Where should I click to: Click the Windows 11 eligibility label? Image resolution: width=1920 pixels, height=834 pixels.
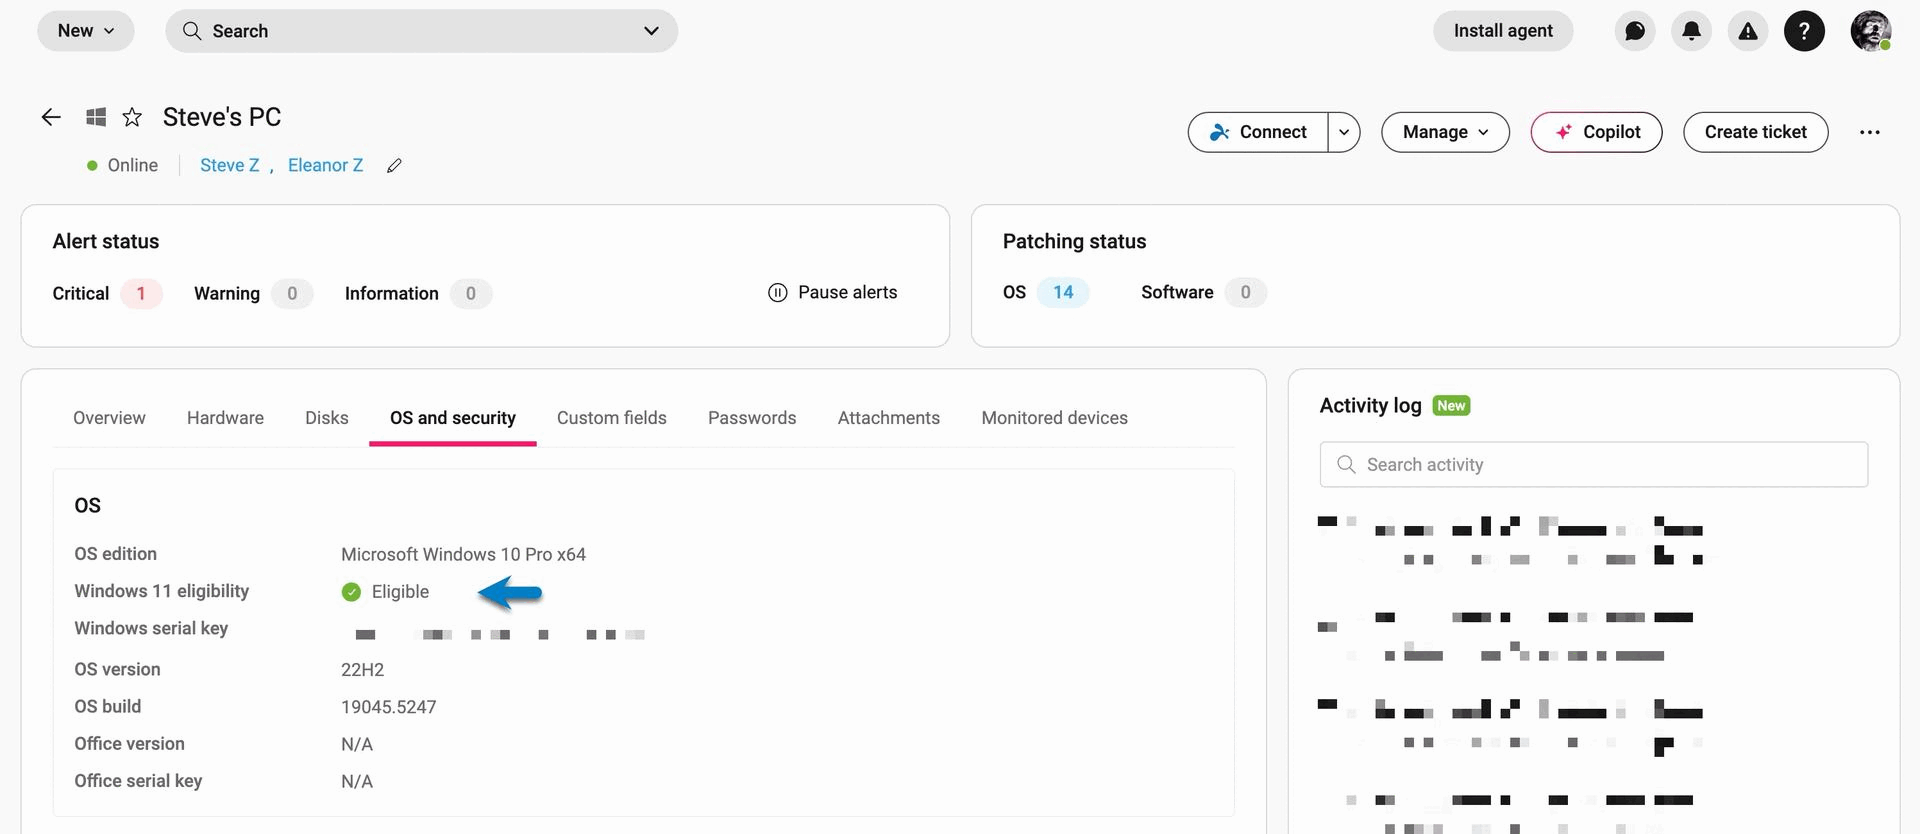pyautogui.click(x=161, y=591)
